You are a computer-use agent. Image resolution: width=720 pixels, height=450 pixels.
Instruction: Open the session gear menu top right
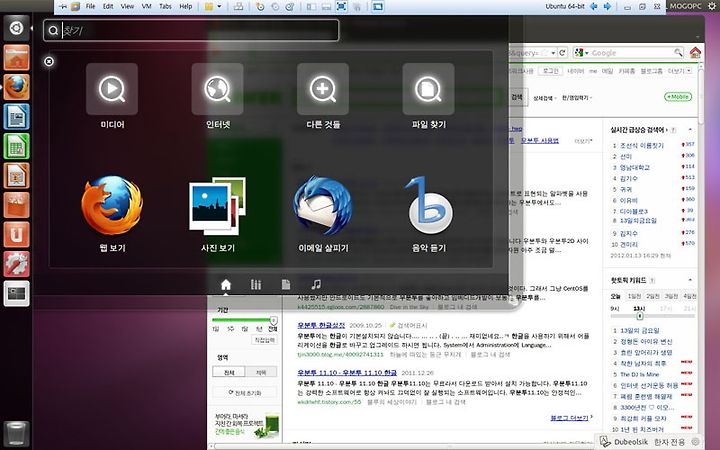tap(712, 6)
